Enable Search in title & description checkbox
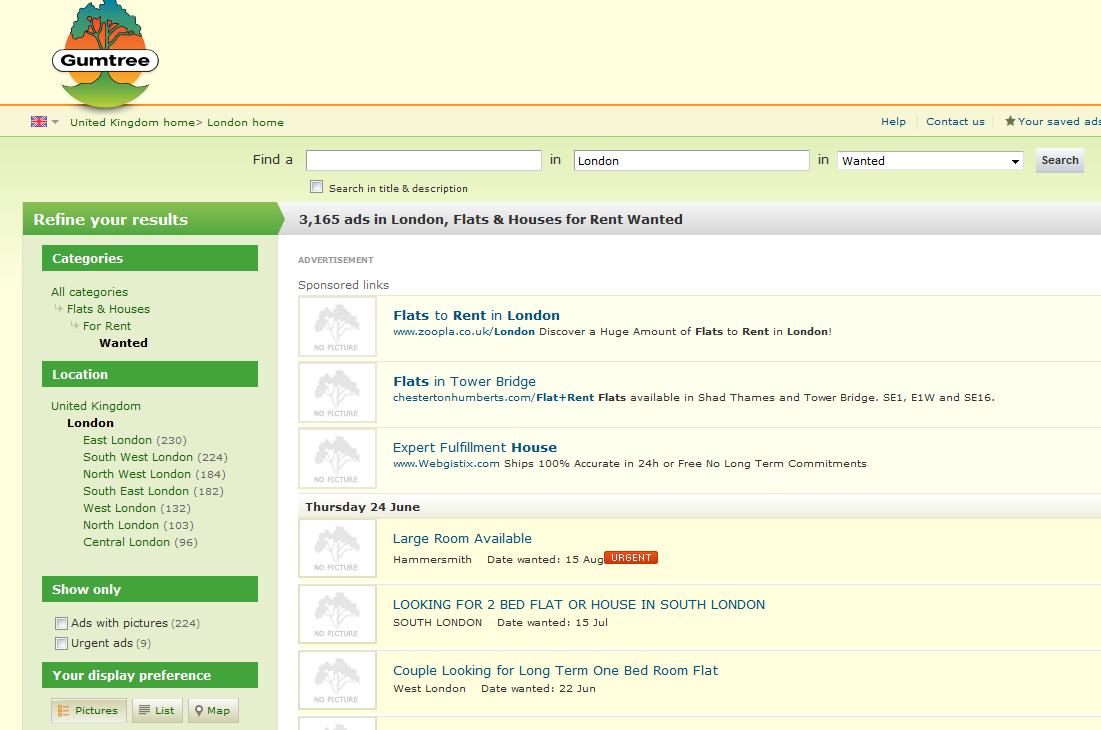 (317, 187)
